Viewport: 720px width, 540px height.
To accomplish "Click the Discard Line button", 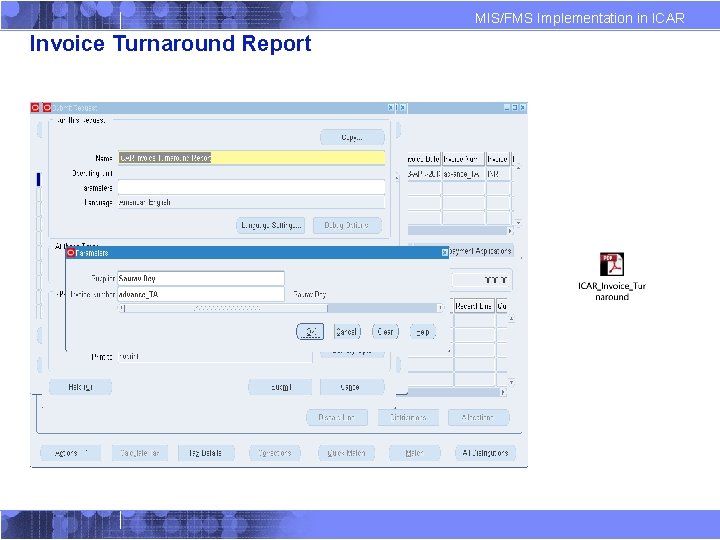I will click(337, 417).
